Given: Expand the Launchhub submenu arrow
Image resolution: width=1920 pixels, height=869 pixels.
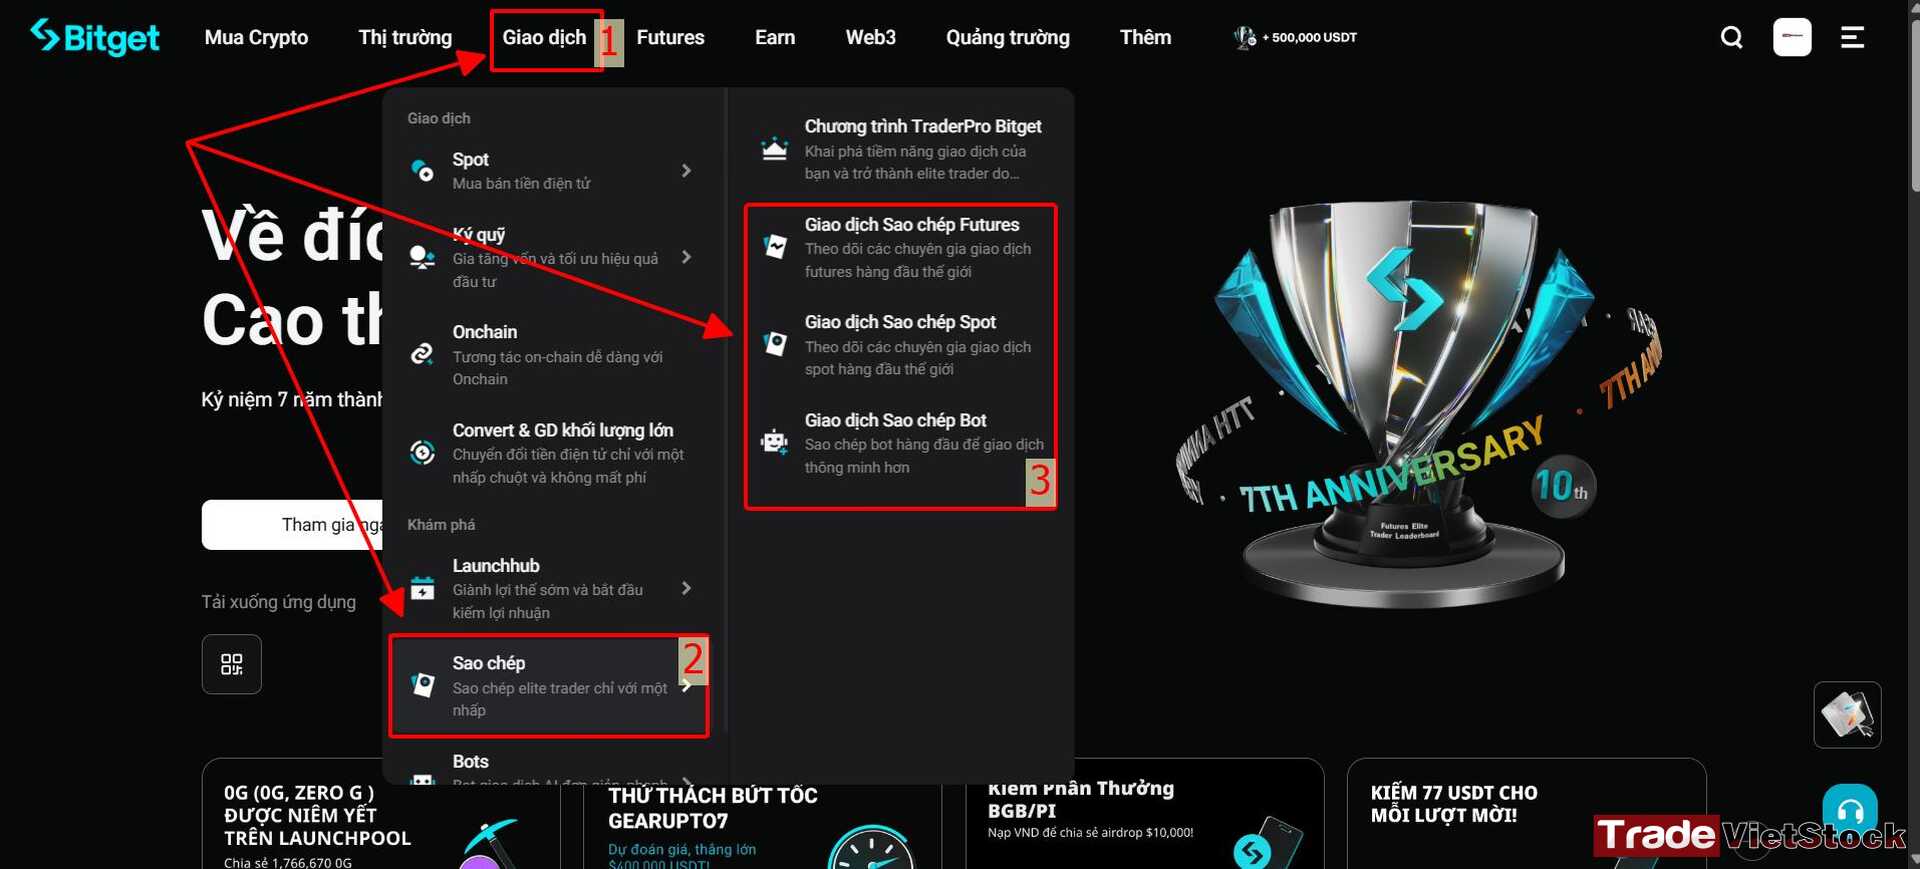Looking at the screenshot, I should [686, 588].
